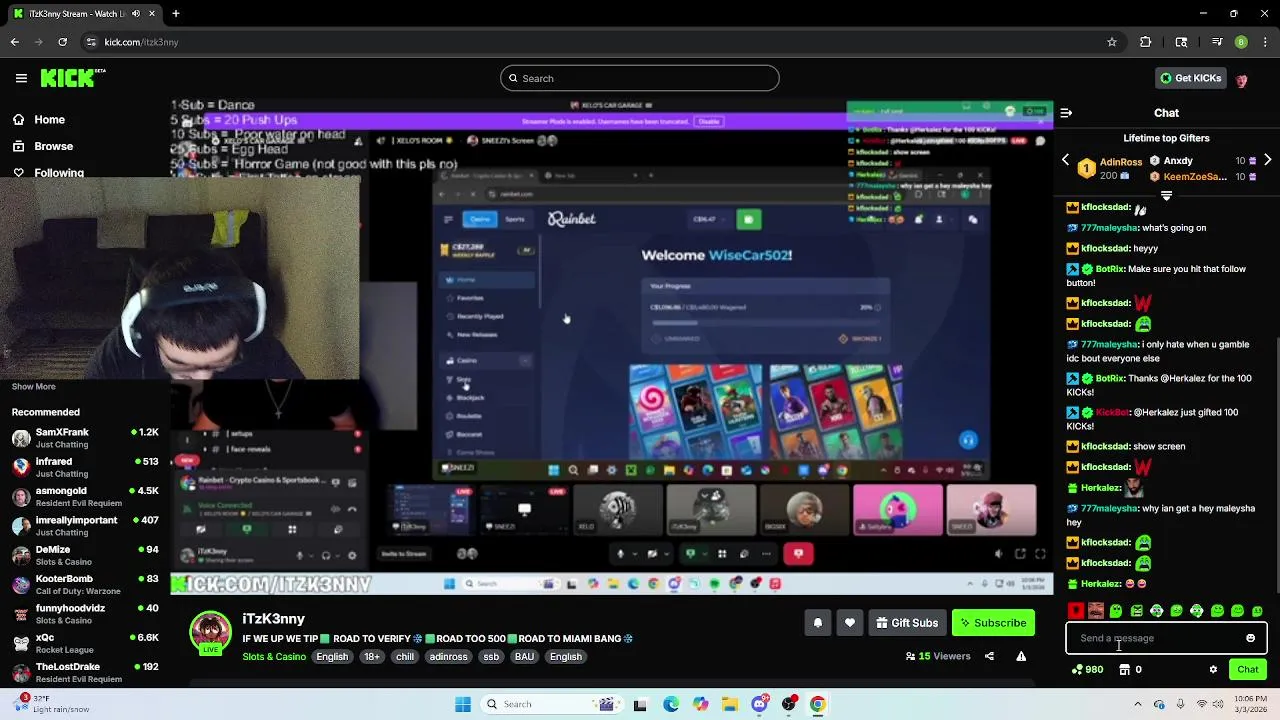
Task: Click the 980 KICKs points balance
Action: click(x=1087, y=670)
